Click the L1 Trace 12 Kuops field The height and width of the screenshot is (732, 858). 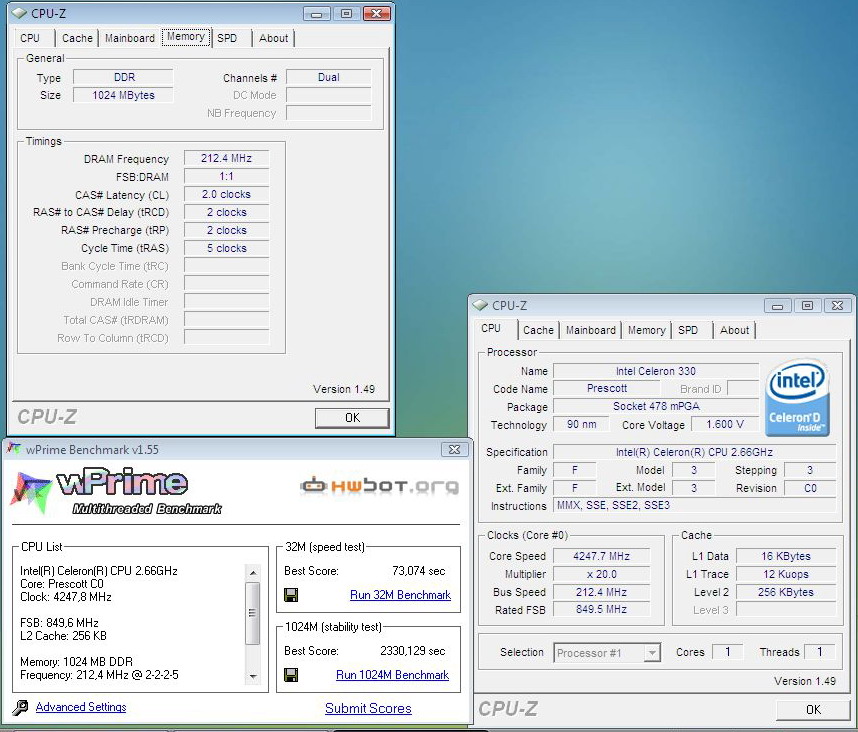(786, 574)
